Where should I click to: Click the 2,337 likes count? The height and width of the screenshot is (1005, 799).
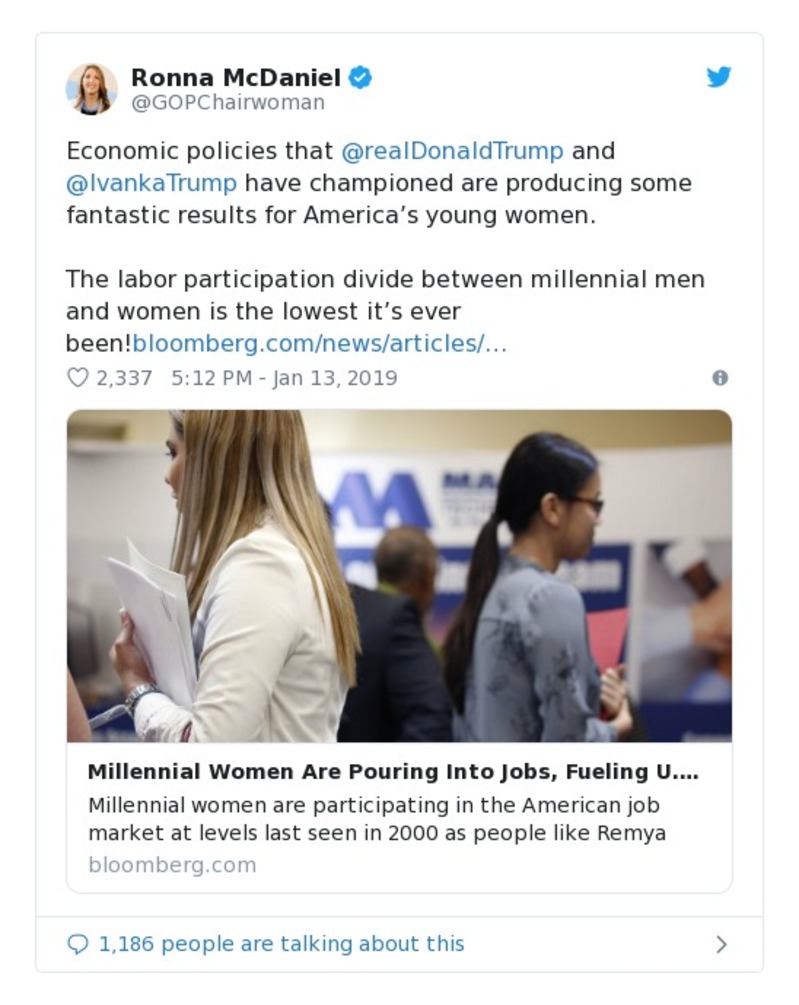pyautogui.click(x=124, y=378)
